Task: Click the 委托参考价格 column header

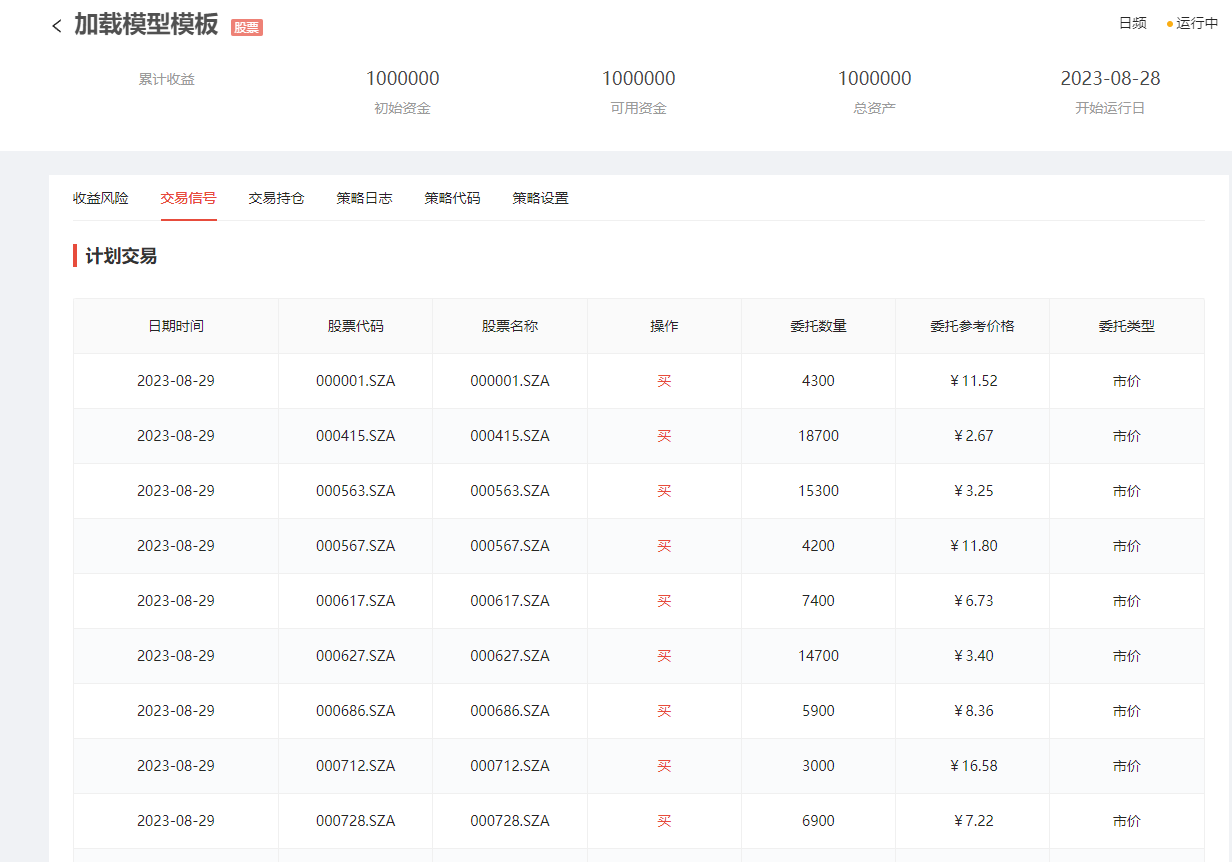Action: tap(972, 326)
